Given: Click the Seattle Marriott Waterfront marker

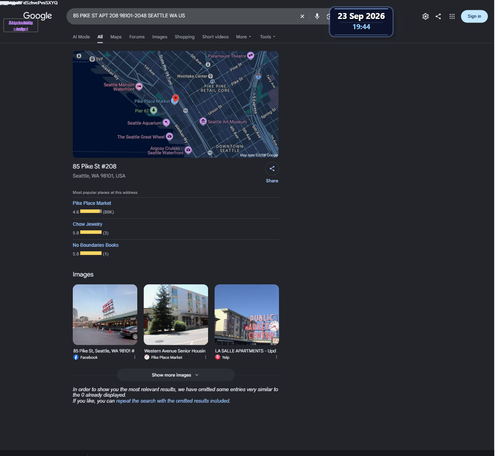Looking at the screenshot, I should [139, 86].
